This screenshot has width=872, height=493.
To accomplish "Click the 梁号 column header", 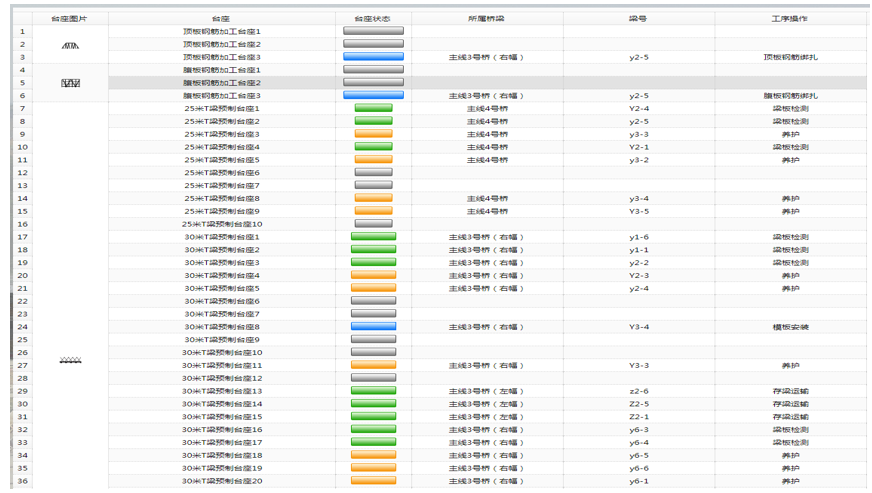I will tap(639, 19).
